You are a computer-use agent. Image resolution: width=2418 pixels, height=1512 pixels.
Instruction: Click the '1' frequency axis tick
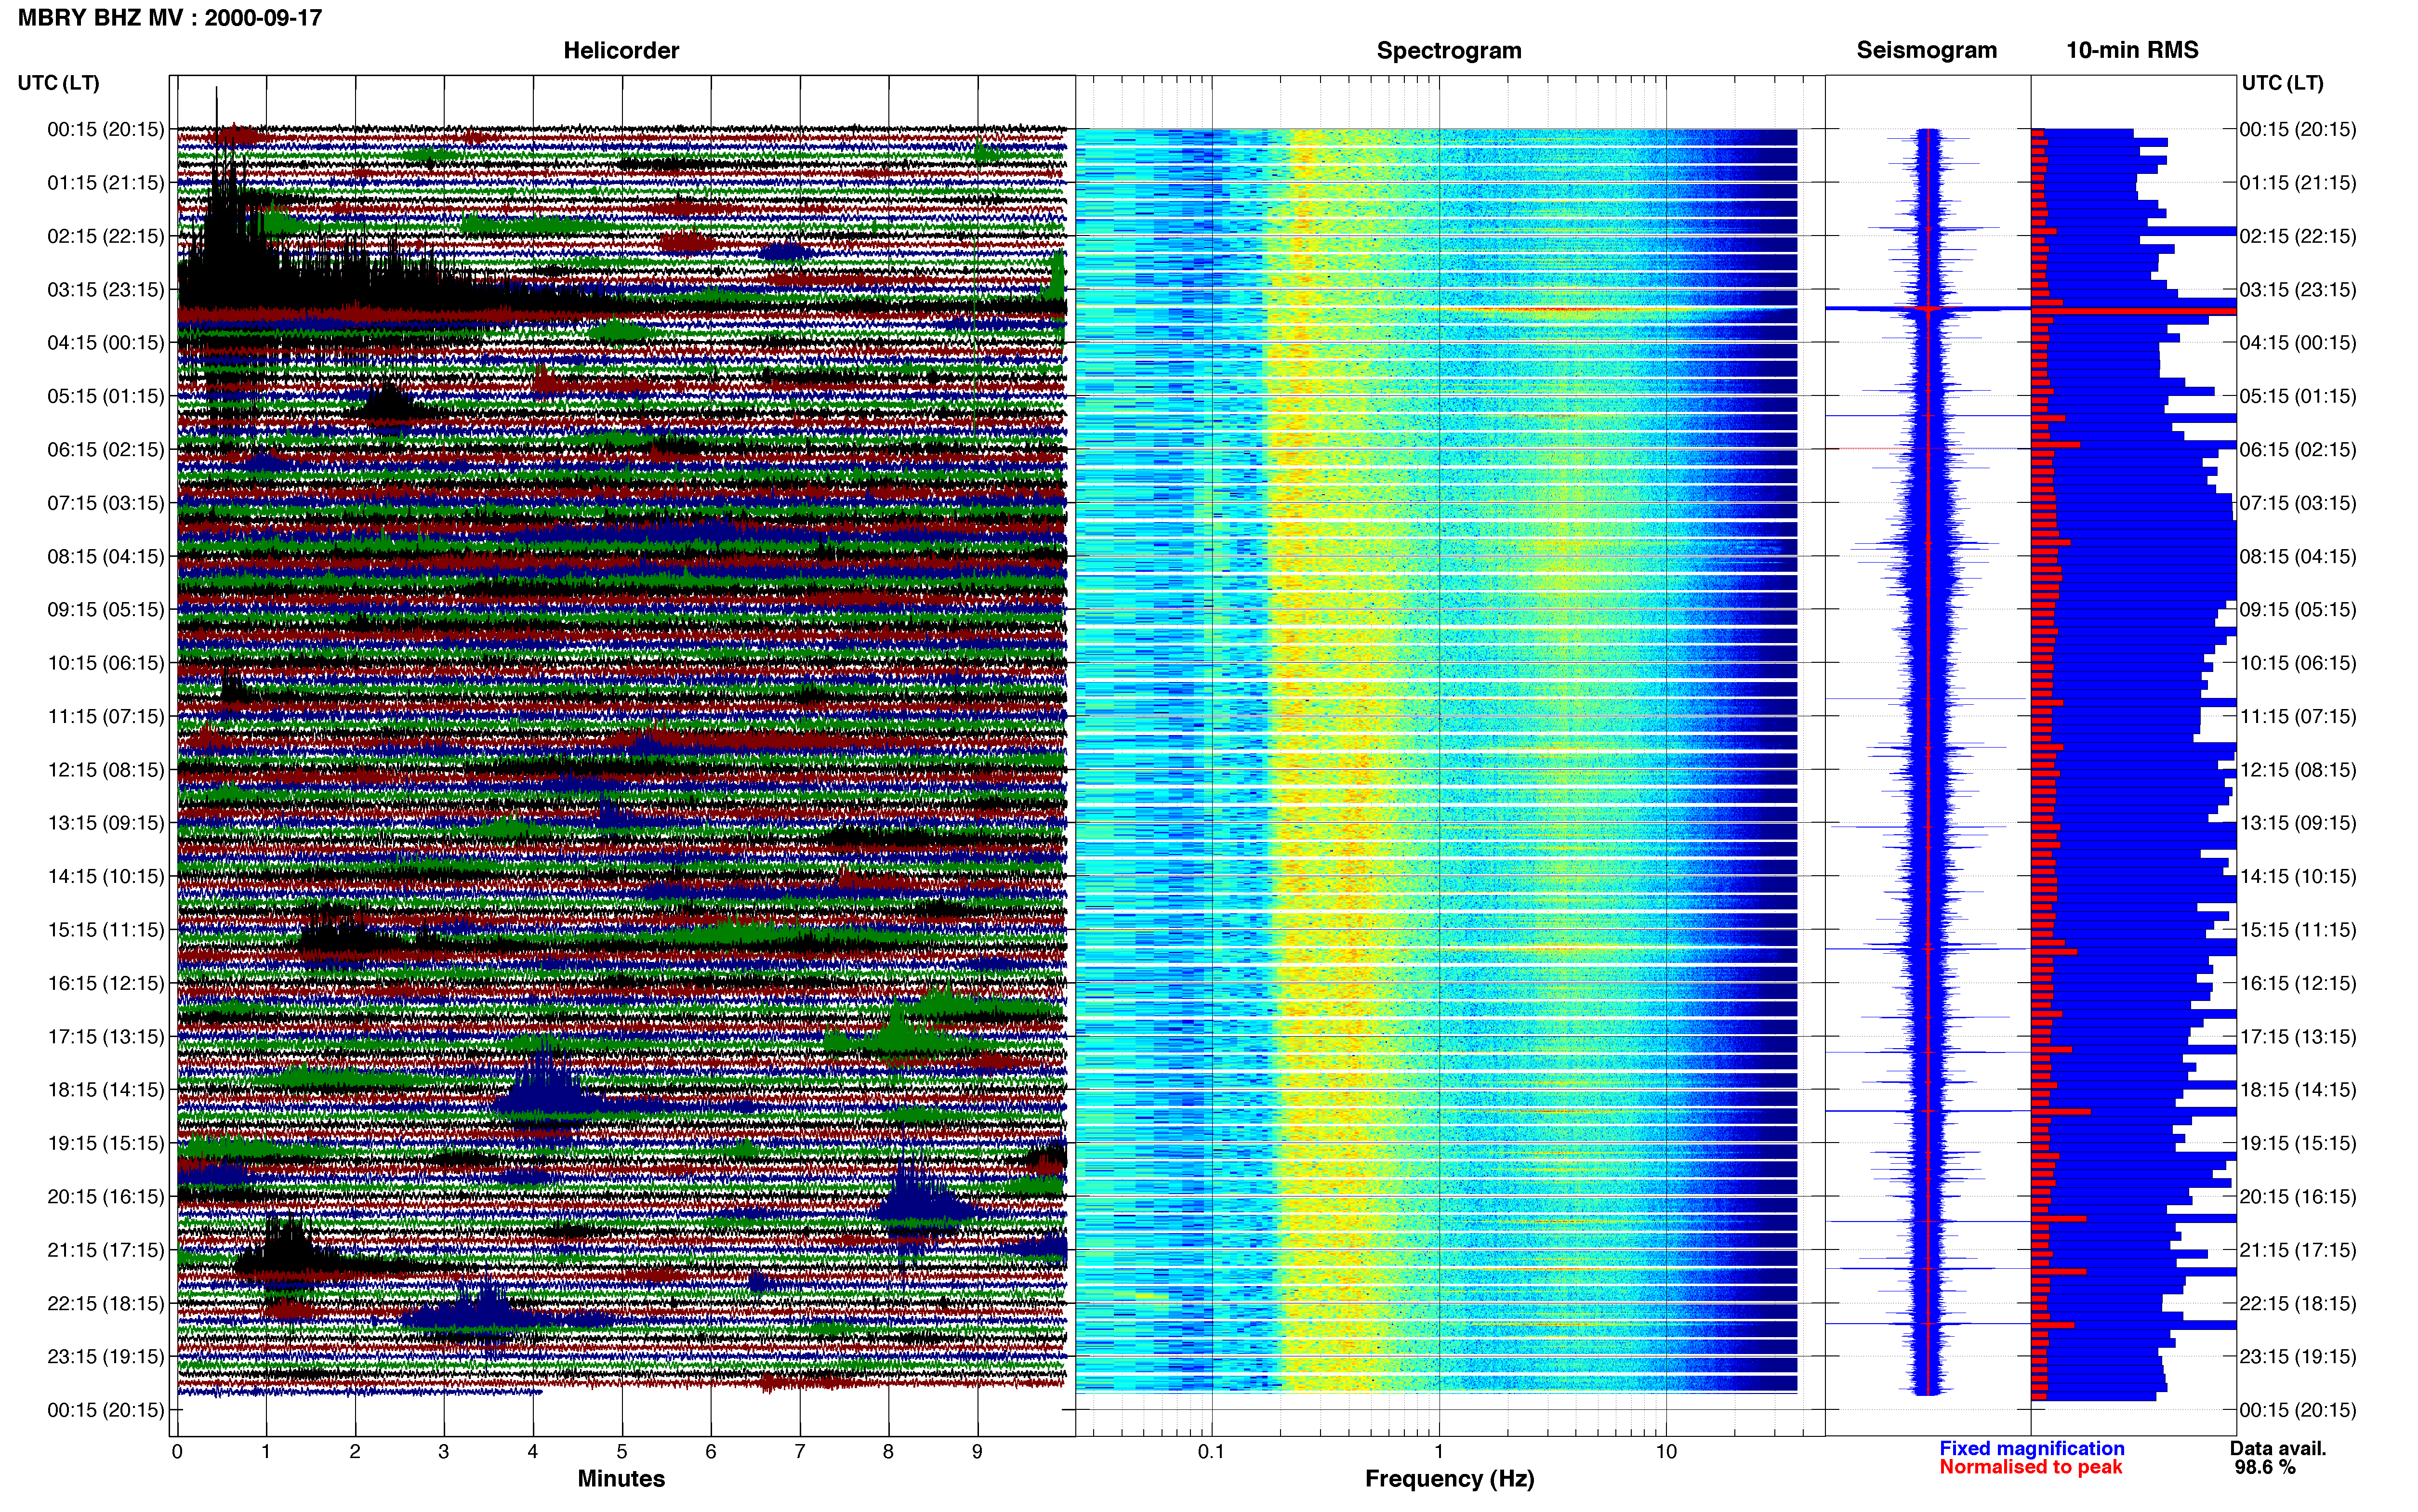1439,1452
